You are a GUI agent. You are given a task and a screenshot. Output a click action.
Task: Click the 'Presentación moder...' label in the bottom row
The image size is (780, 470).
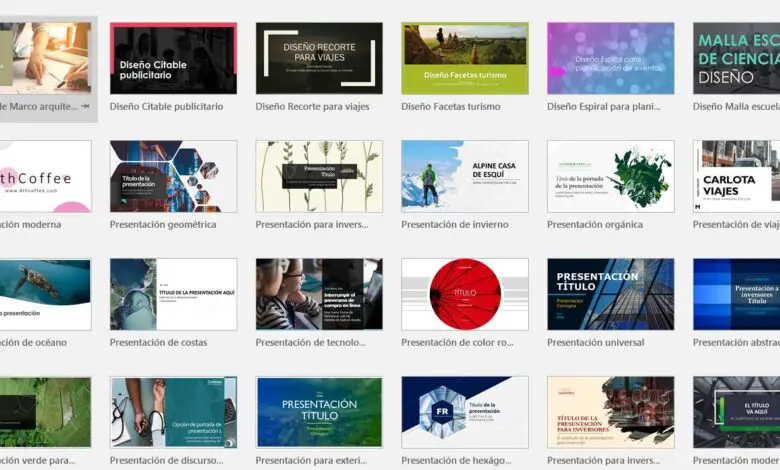point(736,461)
